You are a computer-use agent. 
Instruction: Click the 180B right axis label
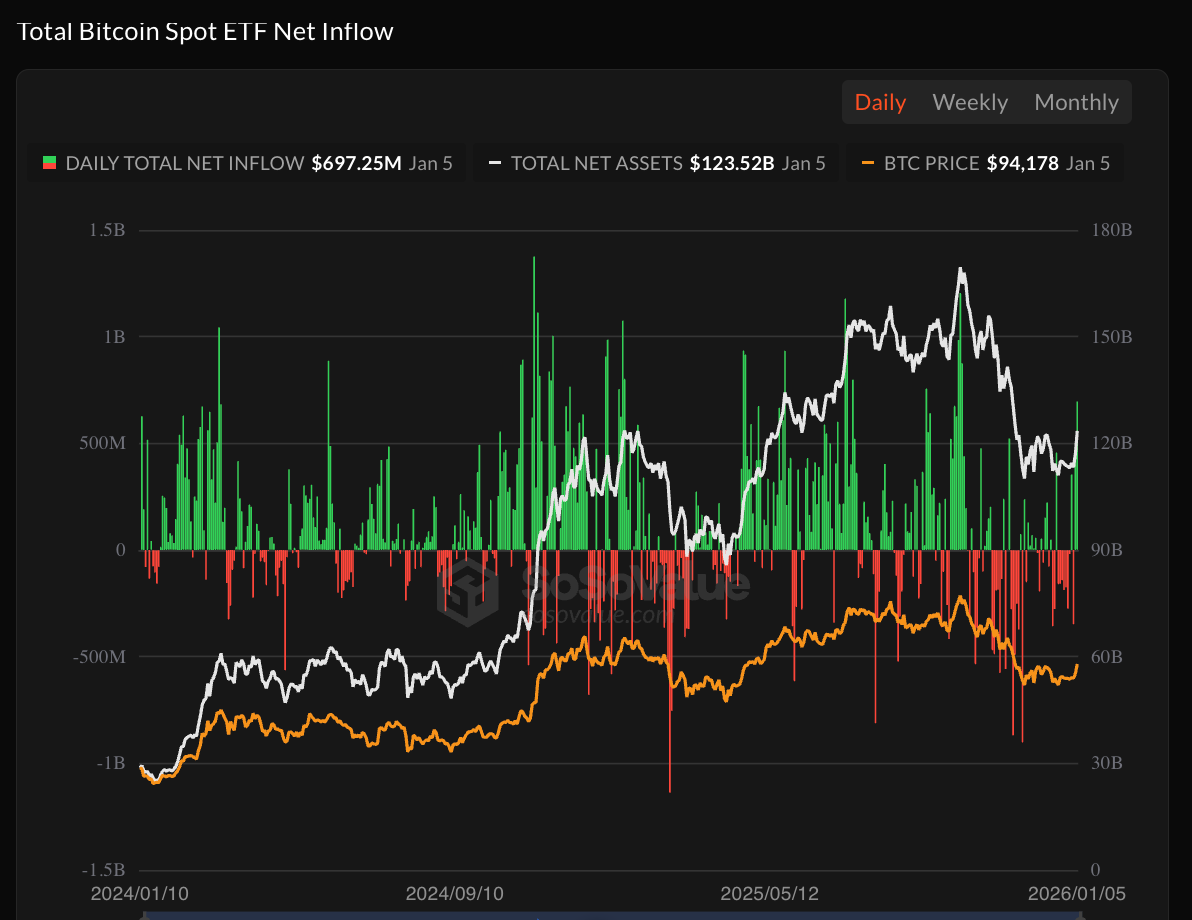(x=1111, y=230)
